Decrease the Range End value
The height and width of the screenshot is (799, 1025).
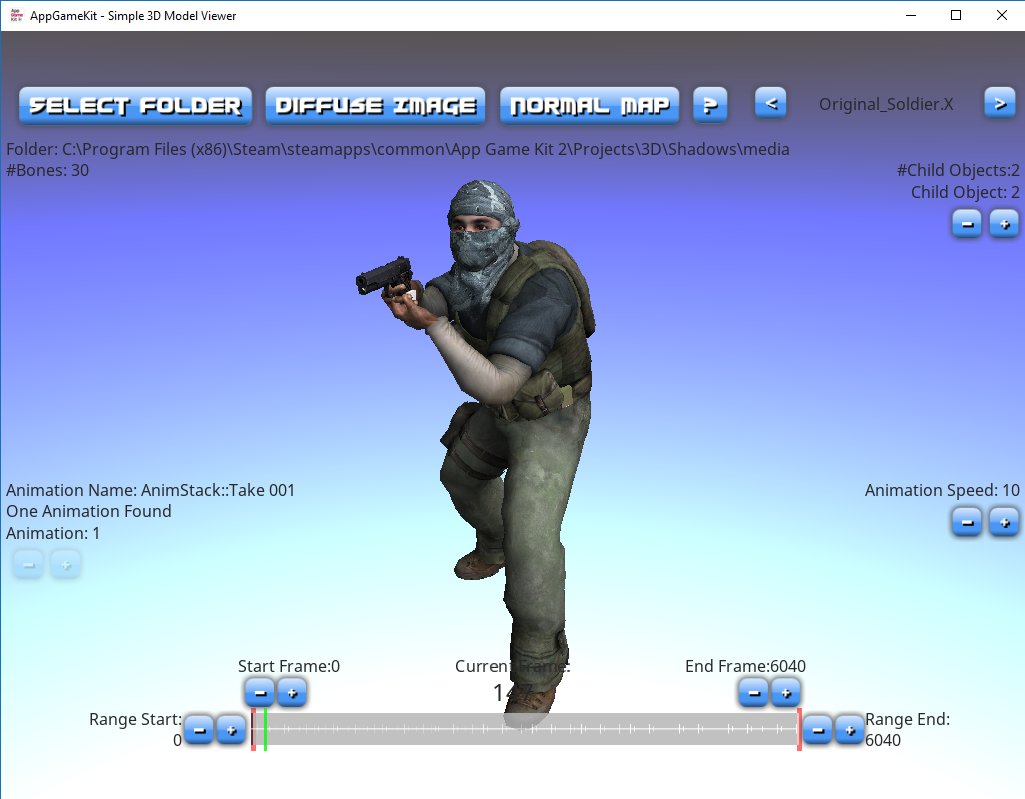(818, 730)
